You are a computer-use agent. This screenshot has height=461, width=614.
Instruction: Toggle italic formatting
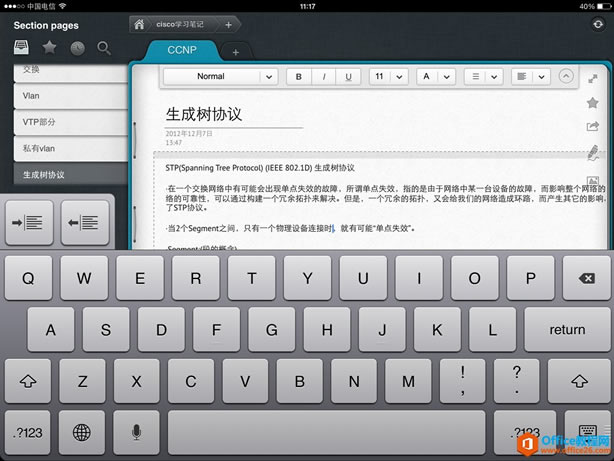[324, 76]
